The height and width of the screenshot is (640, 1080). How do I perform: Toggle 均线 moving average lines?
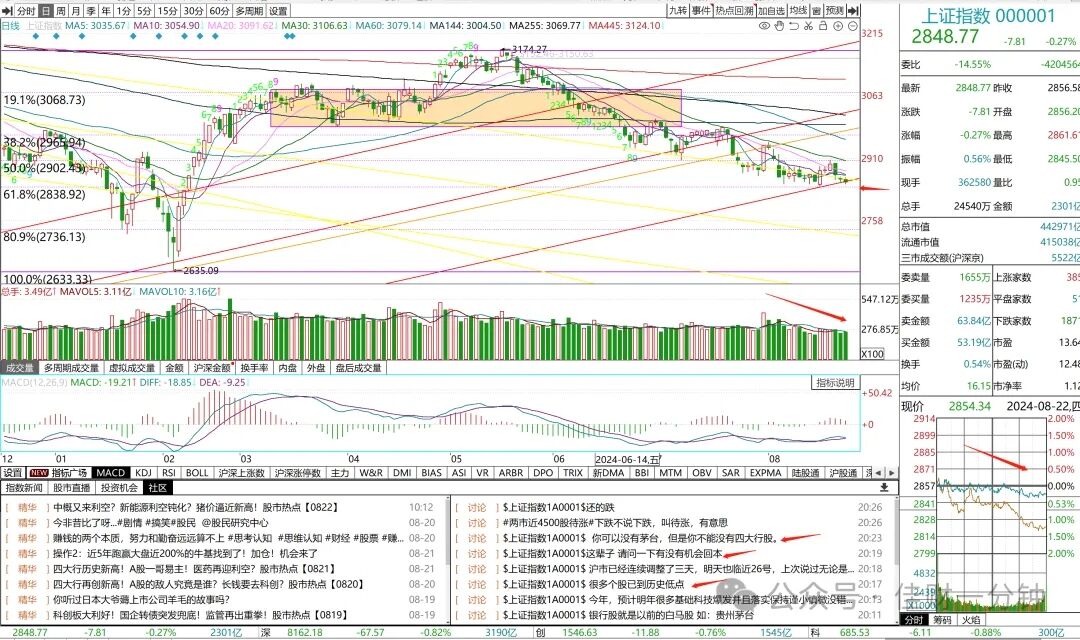tap(798, 10)
